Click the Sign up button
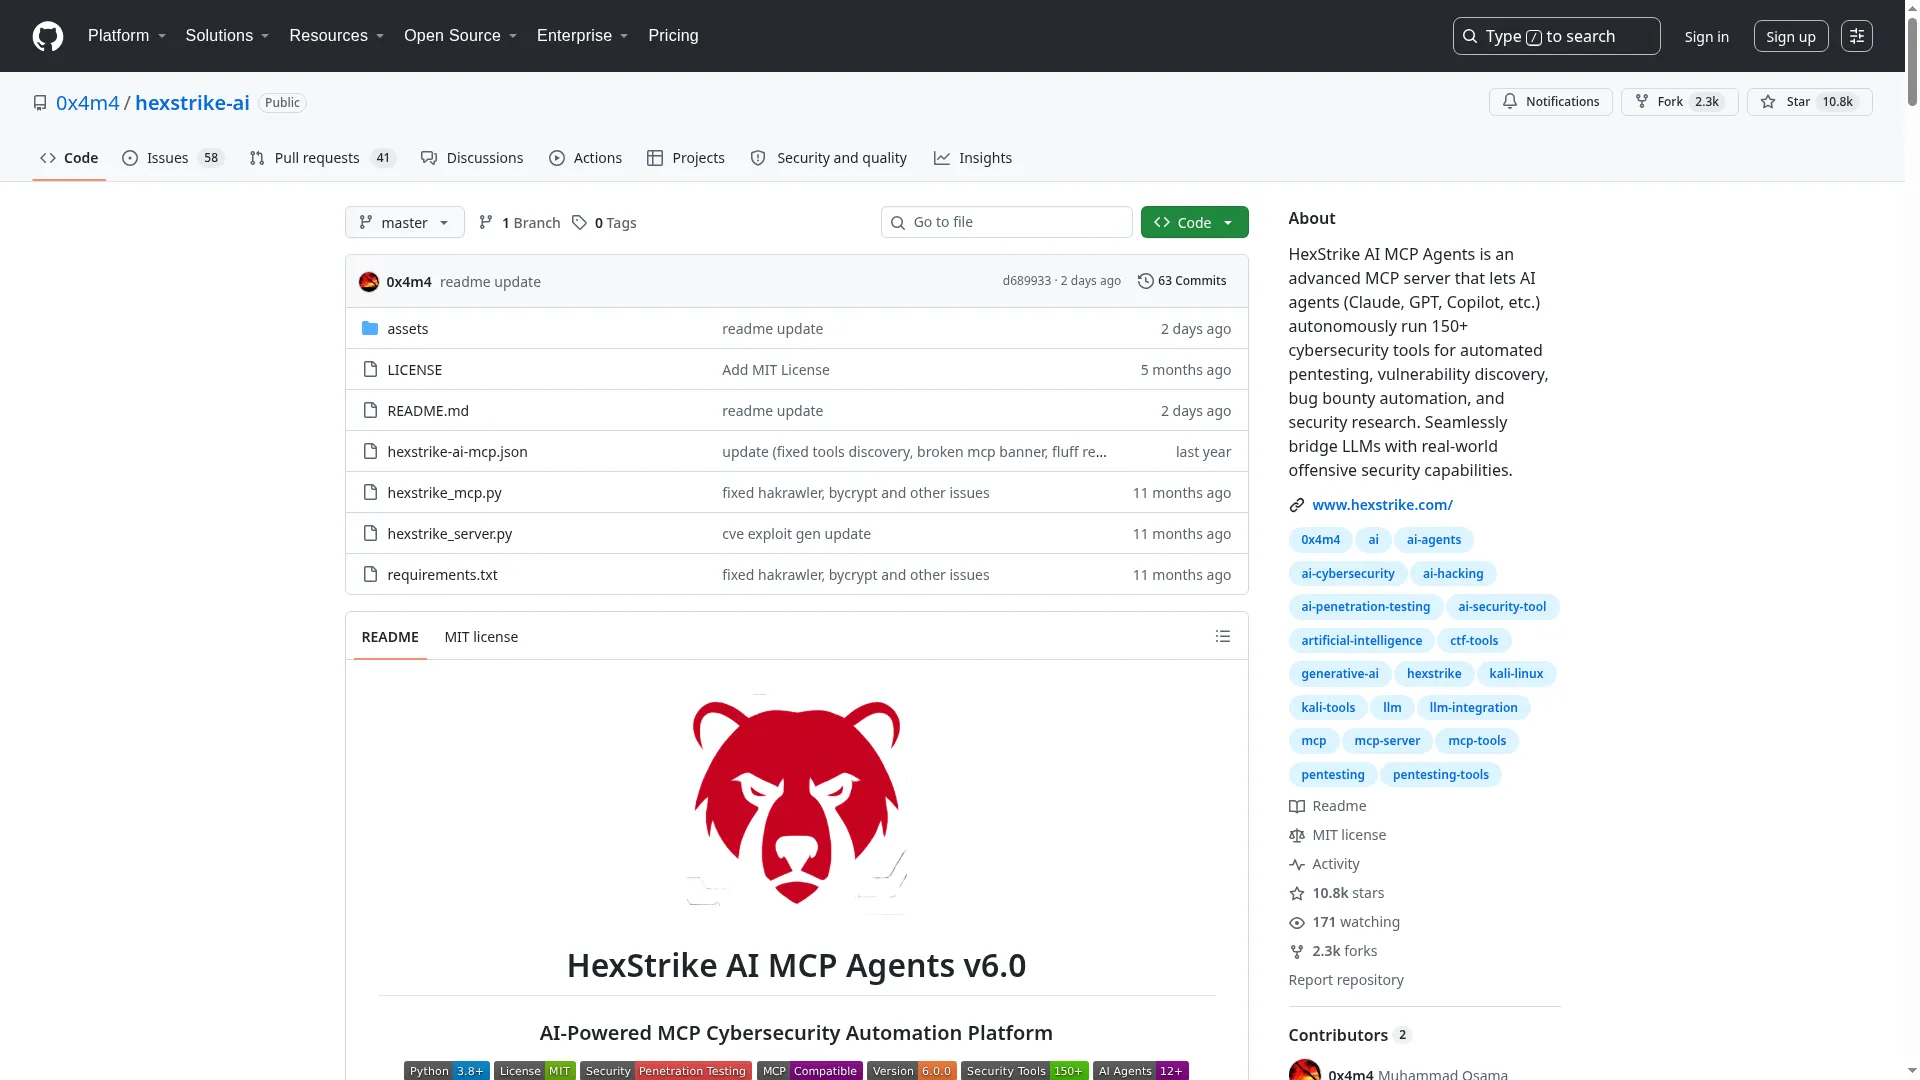 pyautogui.click(x=1790, y=37)
